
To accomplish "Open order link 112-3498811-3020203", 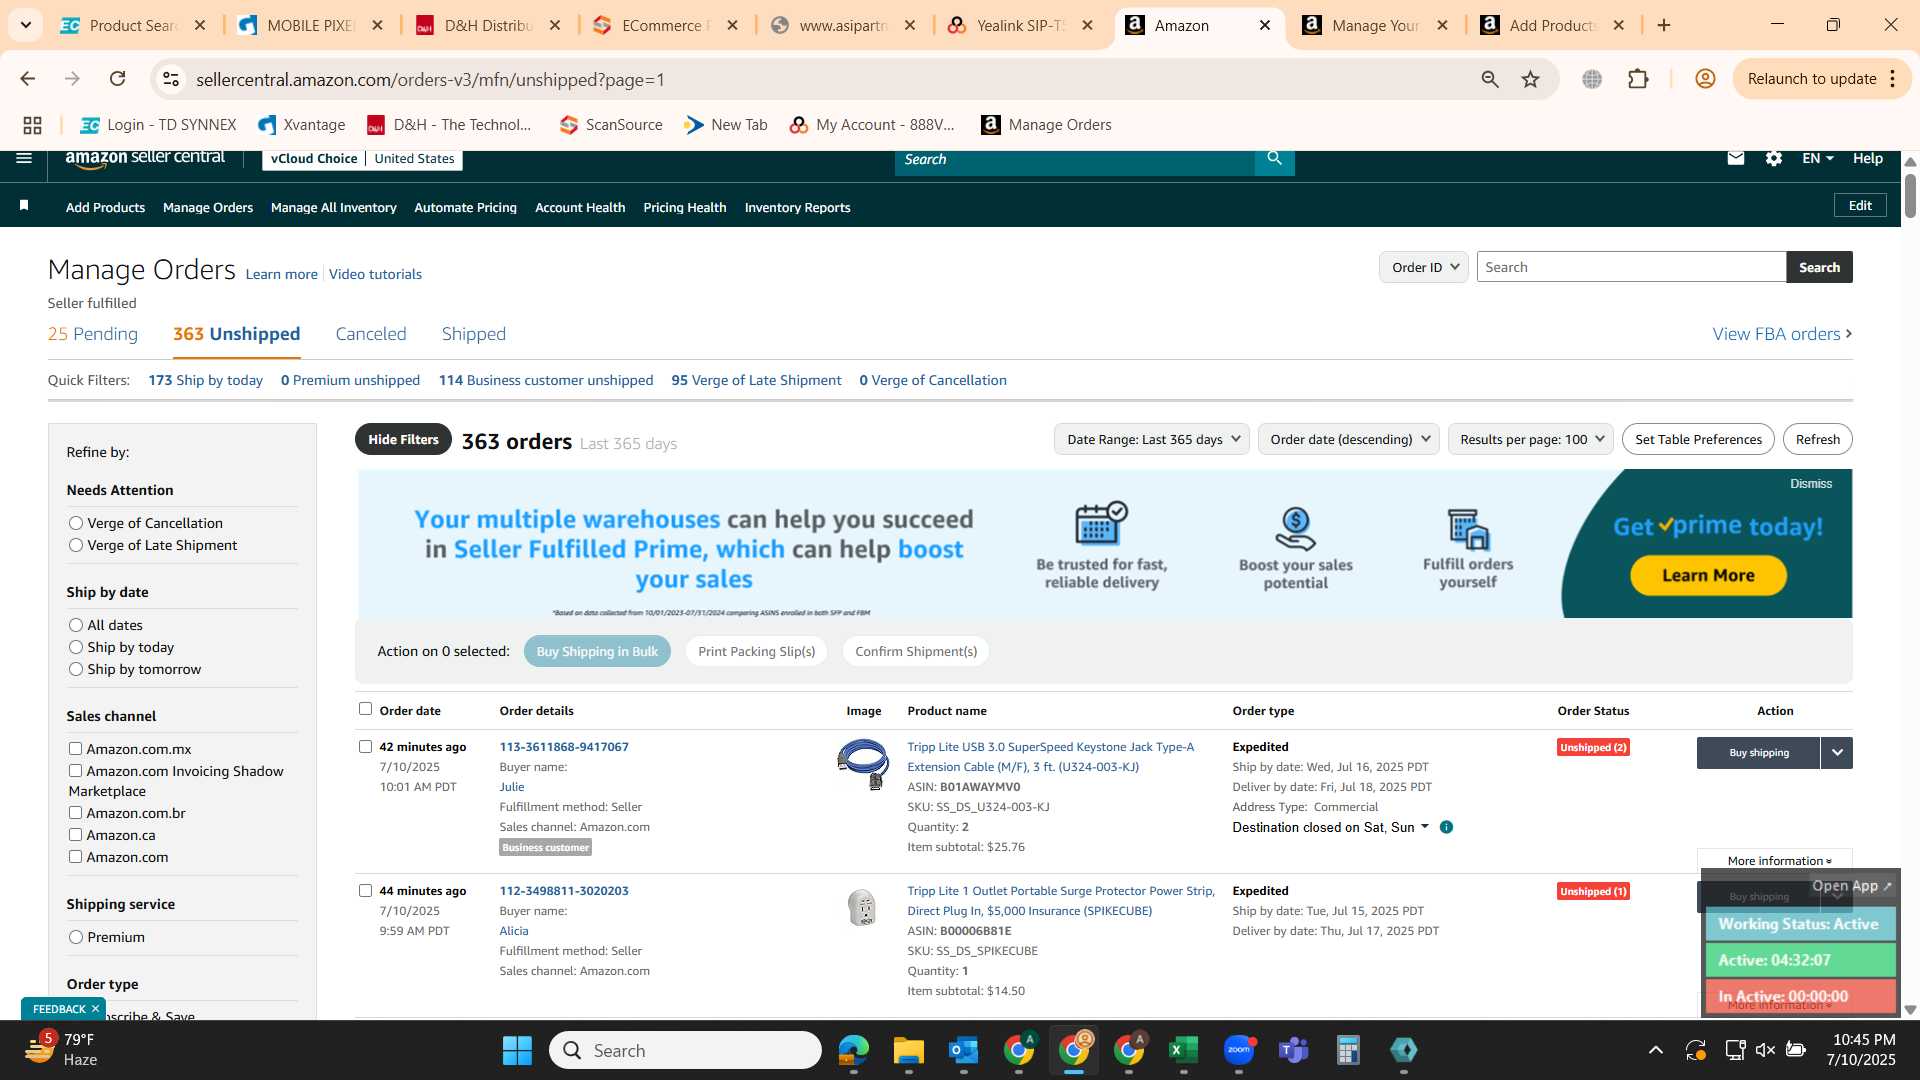I will pos(564,890).
